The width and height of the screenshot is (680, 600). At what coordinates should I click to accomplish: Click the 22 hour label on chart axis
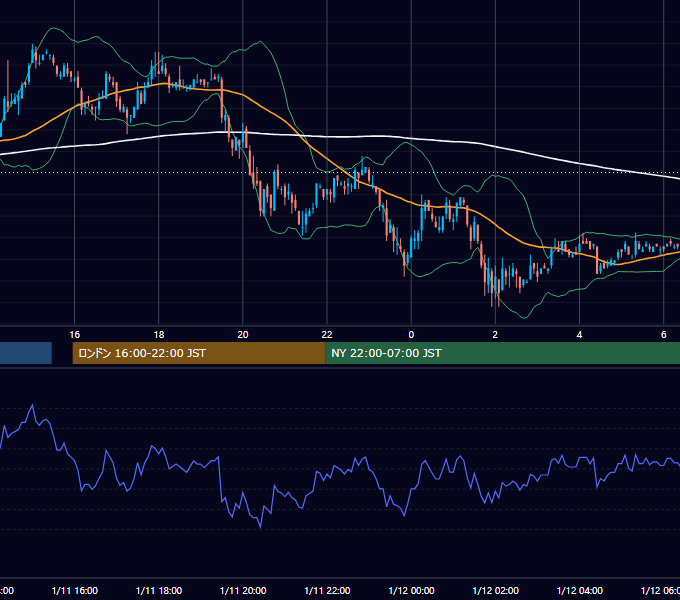327,335
